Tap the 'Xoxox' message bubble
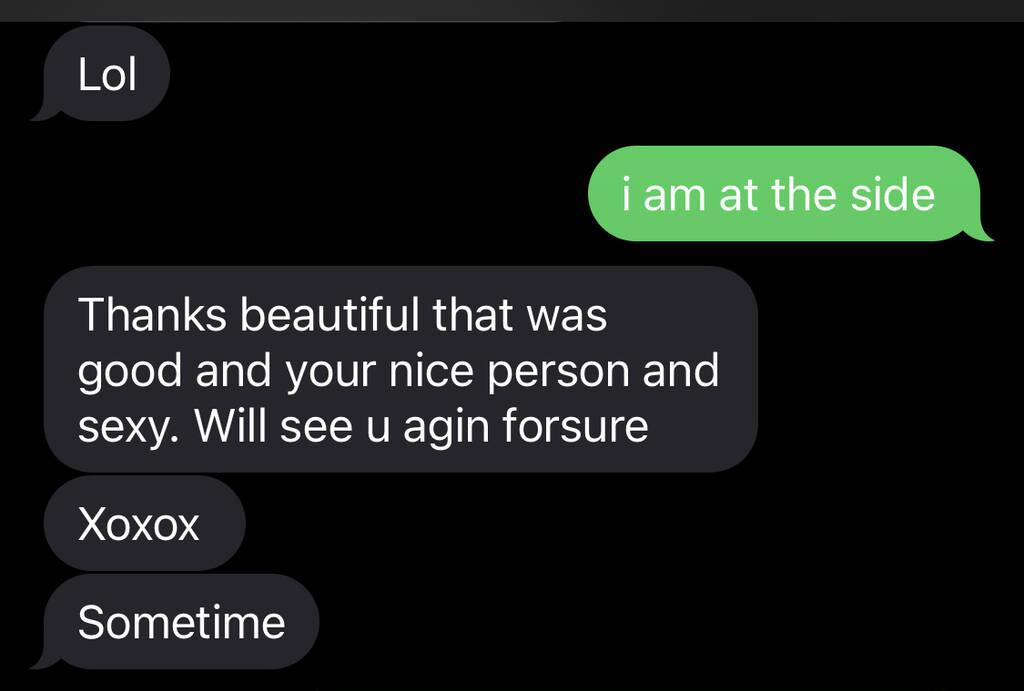Screen dimensions: 1024x691 click(144, 523)
